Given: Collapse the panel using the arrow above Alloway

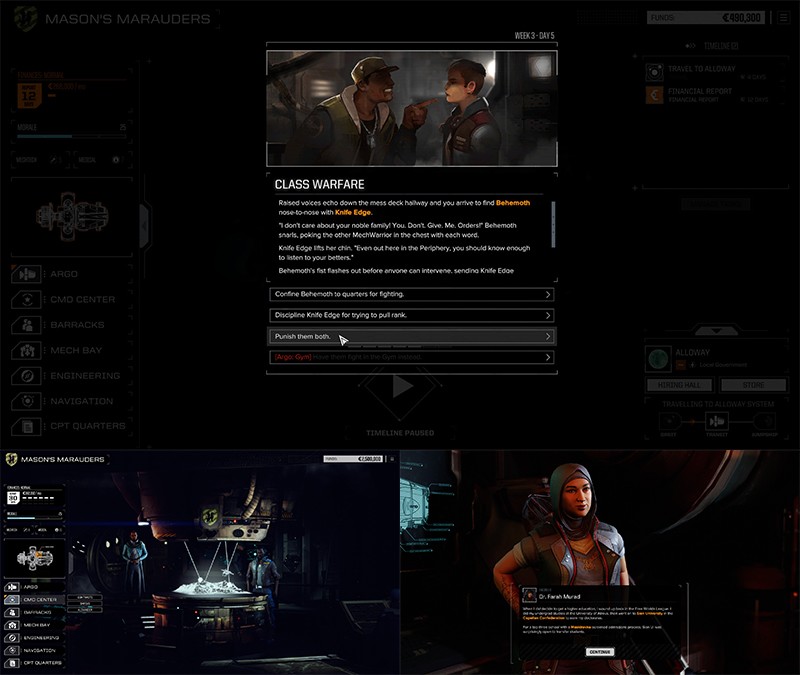Looking at the screenshot, I should [x=716, y=329].
